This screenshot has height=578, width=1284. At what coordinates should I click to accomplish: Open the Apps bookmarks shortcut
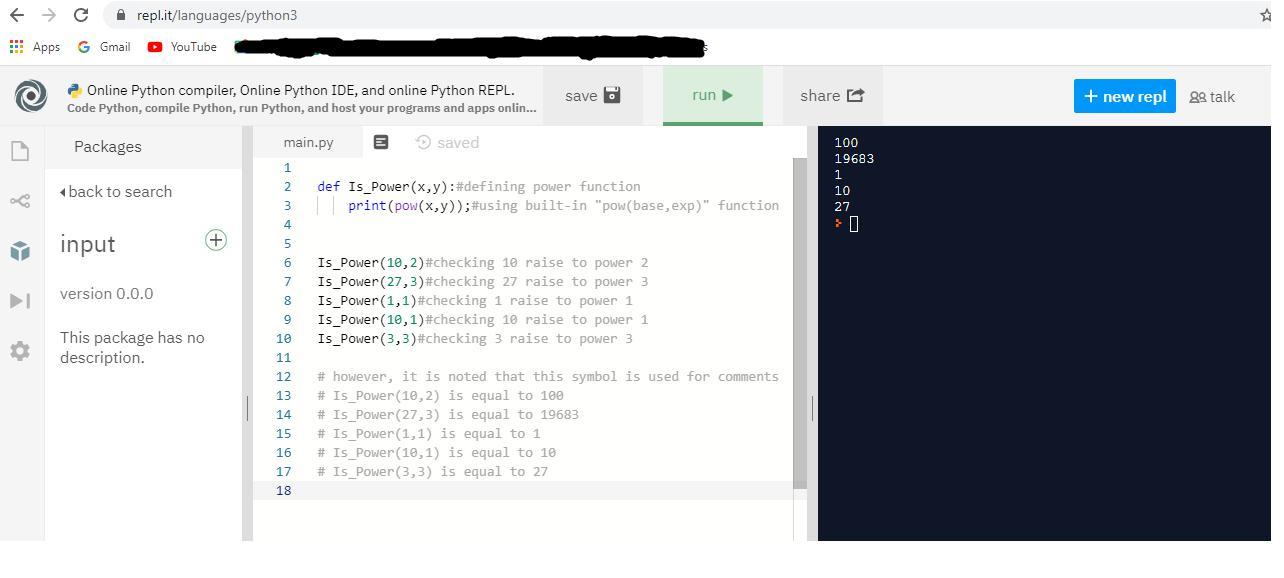point(35,47)
